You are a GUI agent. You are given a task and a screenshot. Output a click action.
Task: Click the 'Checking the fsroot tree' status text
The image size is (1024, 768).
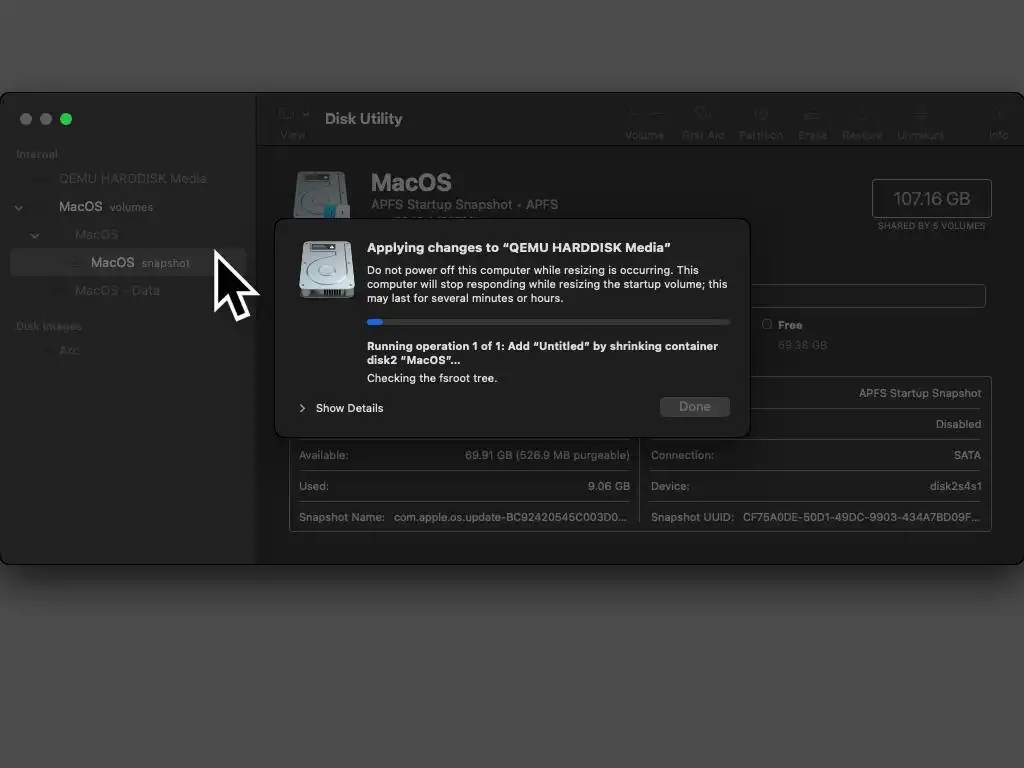coord(432,378)
